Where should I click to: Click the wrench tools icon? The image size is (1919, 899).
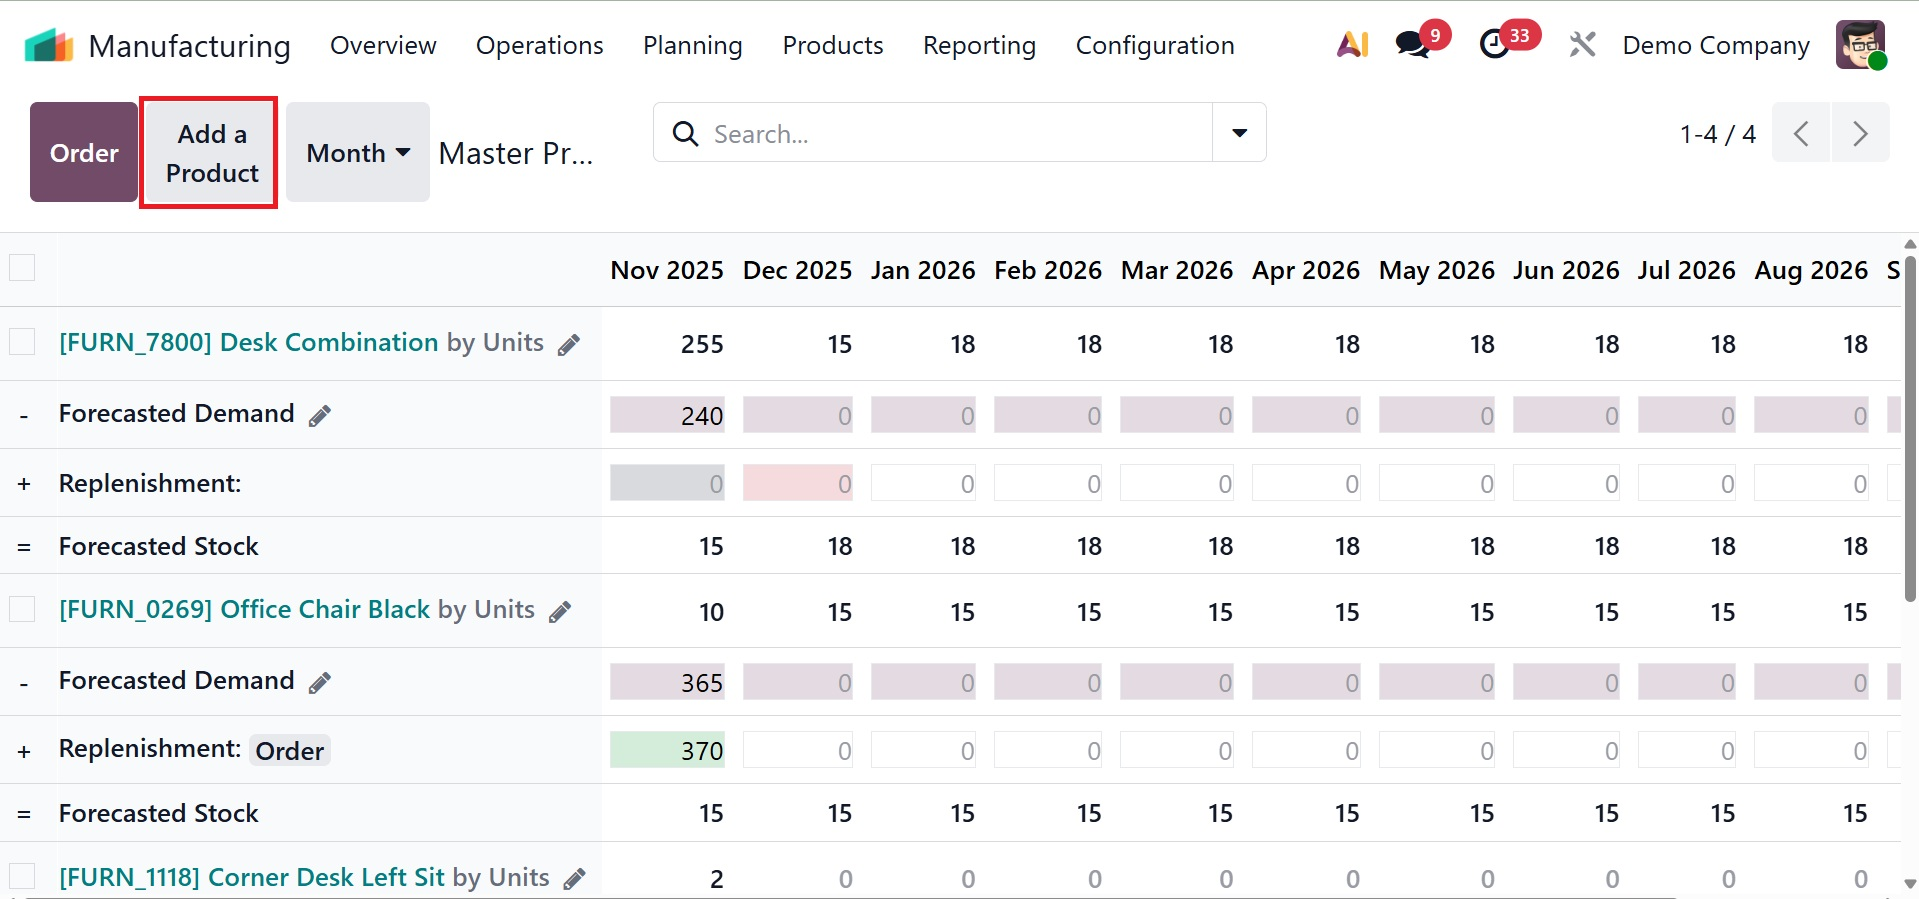1582,45
